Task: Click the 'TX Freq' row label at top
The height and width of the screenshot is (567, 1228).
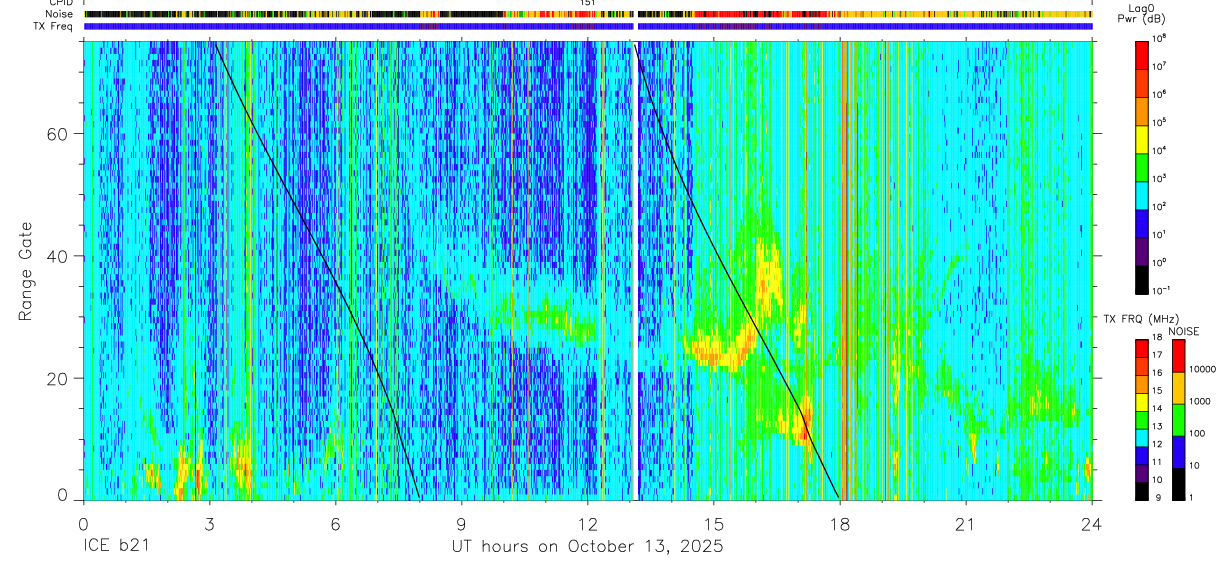Action: (x=54, y=26)
